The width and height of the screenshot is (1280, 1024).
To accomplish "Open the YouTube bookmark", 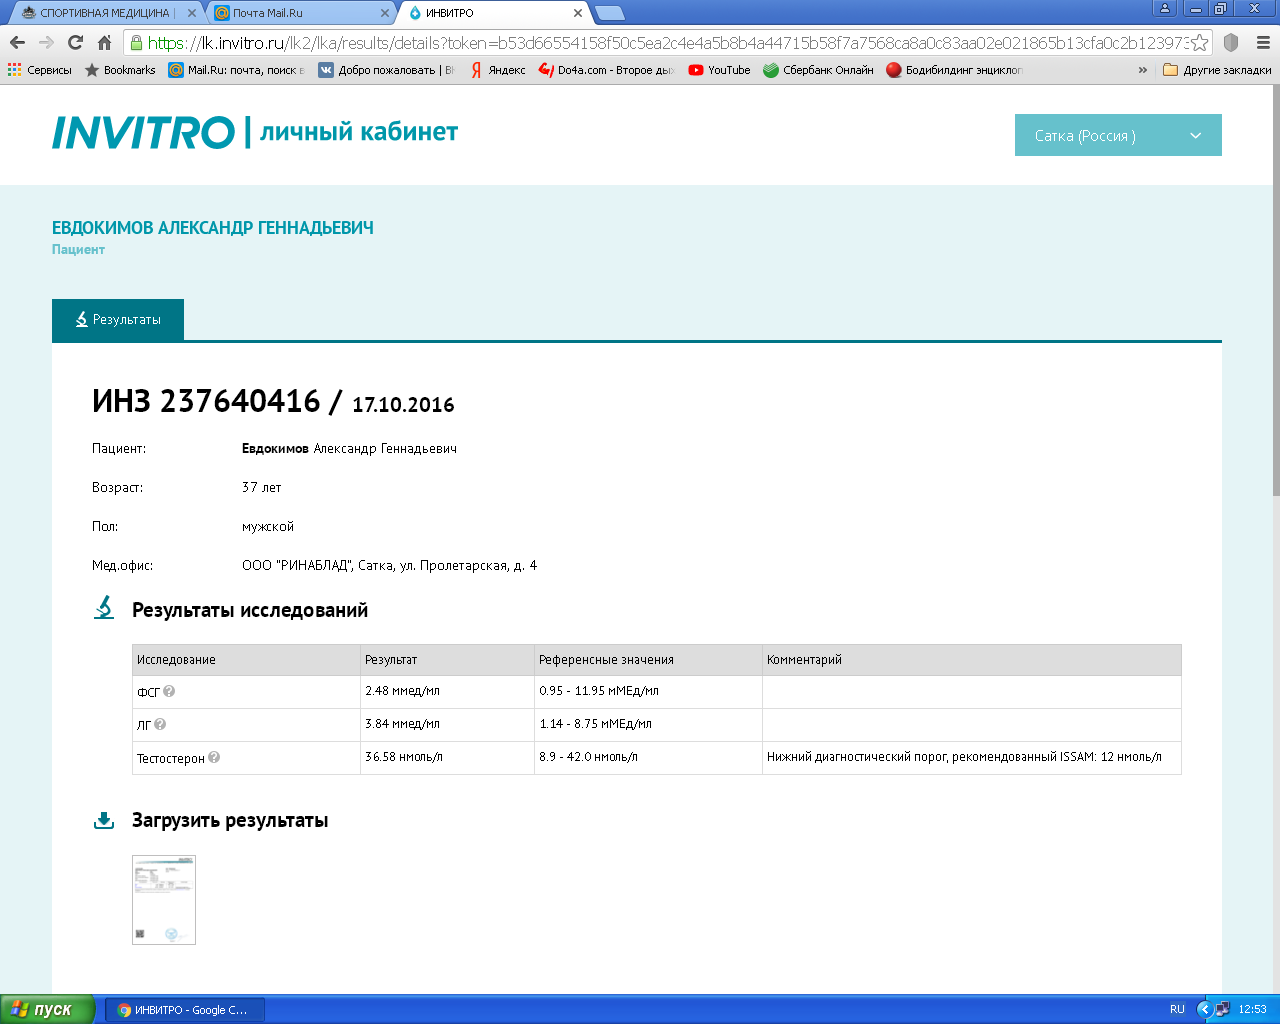I will tap(719, 70).
